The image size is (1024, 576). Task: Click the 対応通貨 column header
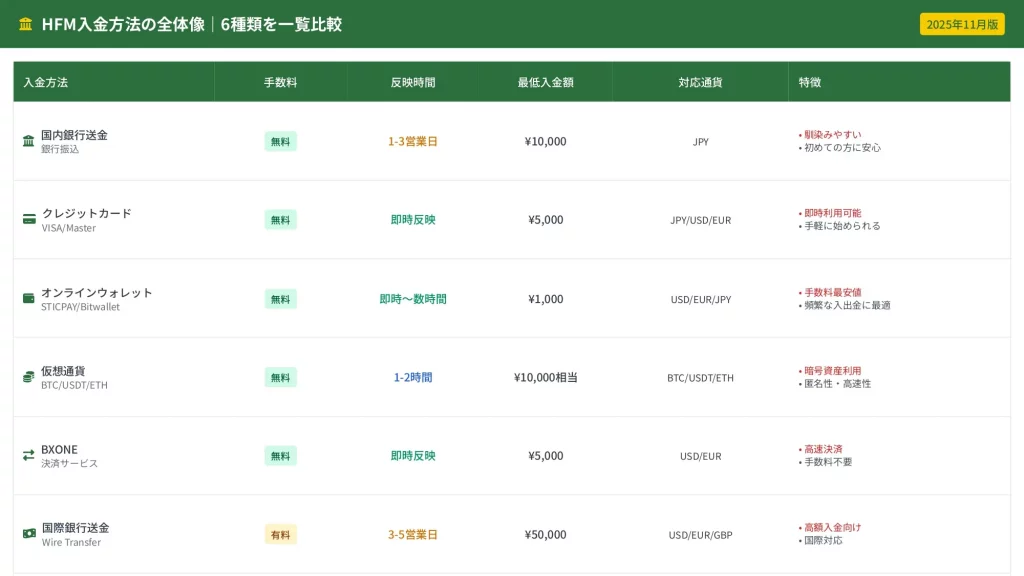click(700, 82)
